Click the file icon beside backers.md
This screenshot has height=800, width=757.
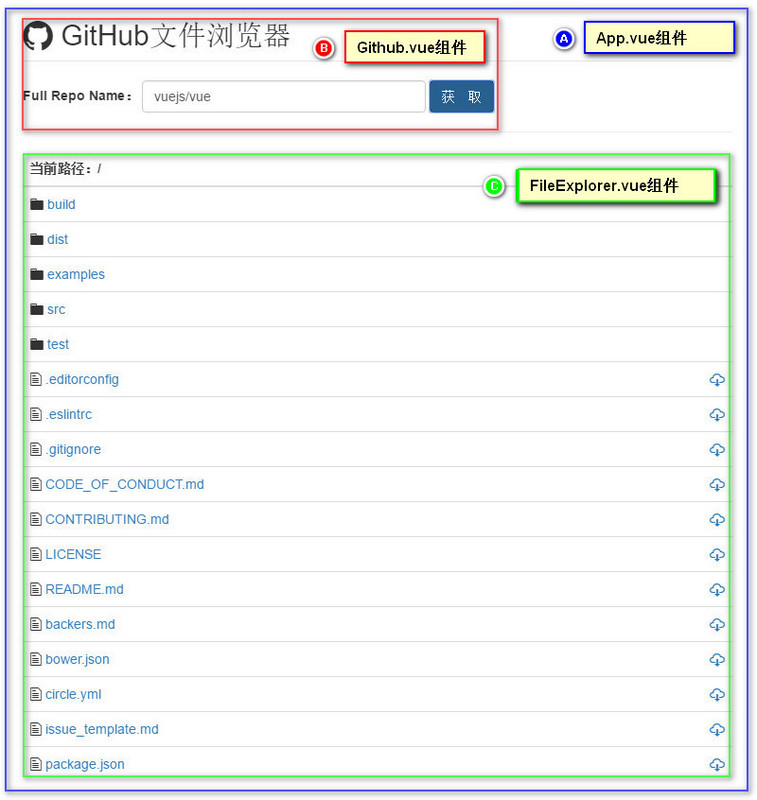36,624
